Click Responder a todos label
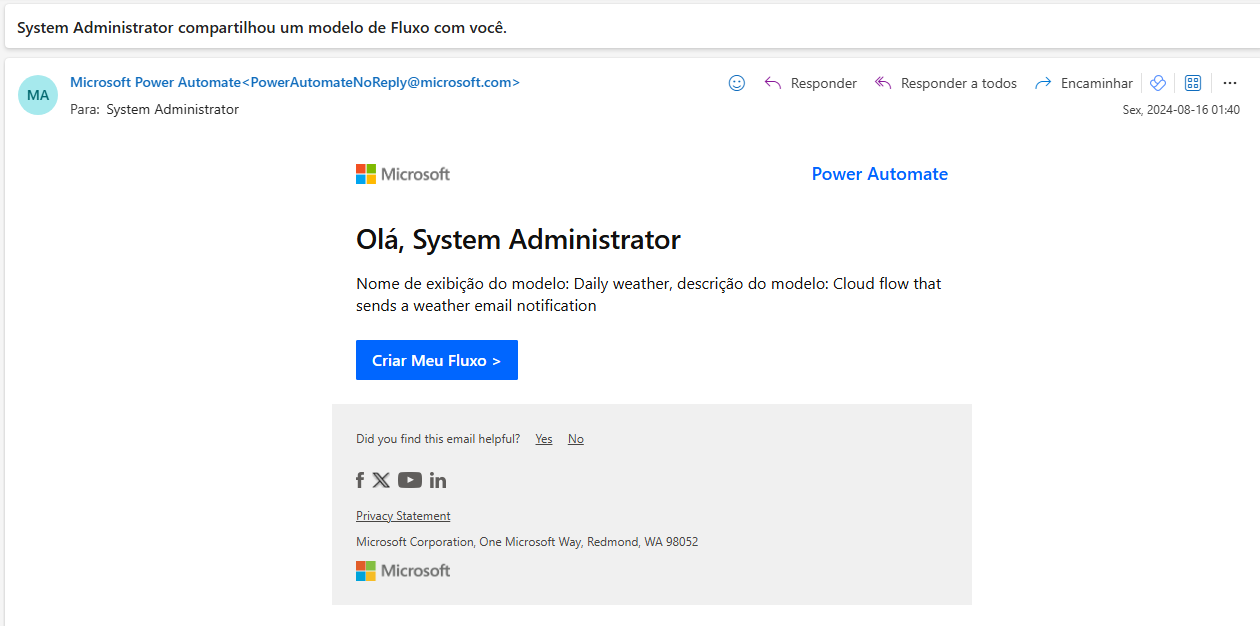 tap(959, 83)
